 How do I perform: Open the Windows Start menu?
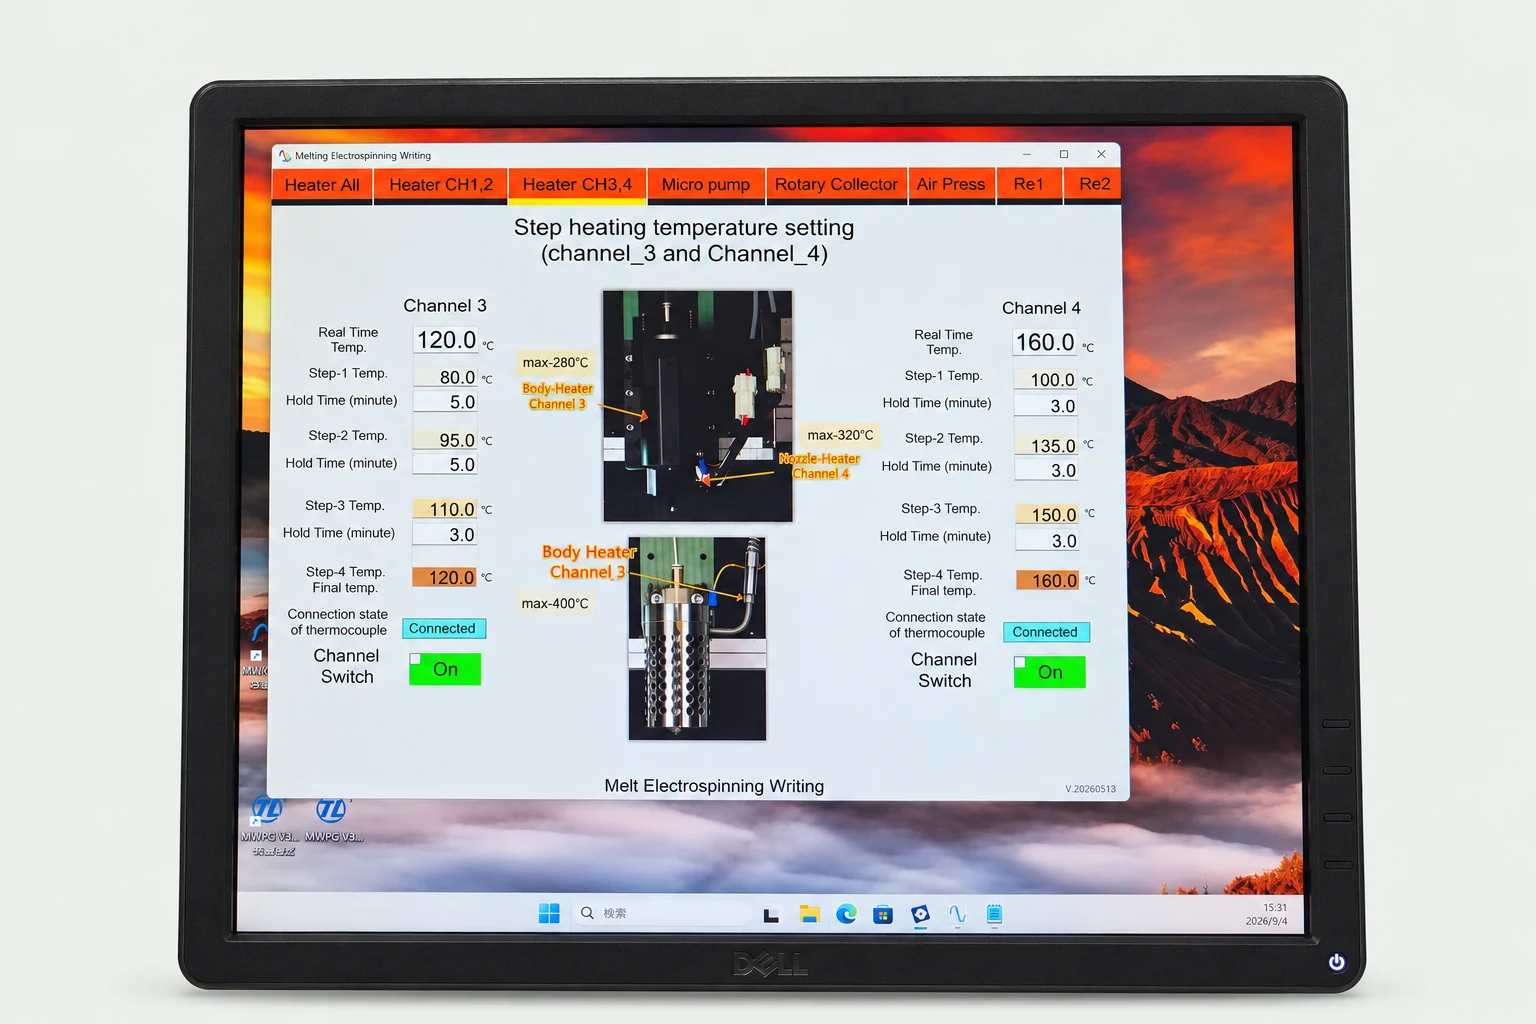pyautogui.click(x=549, y=913)
